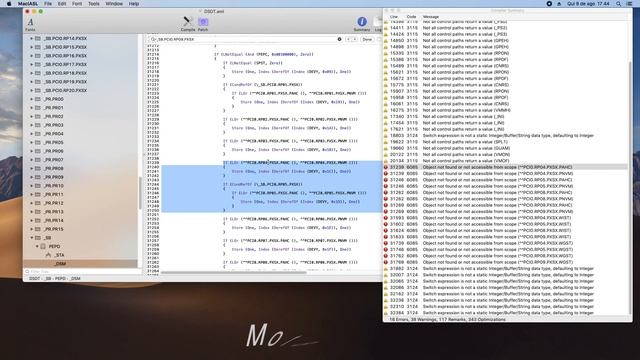Select _SB.PCI0.RP19.PXSX folder icon
This screenshot has height=360, width=640.
38,82
